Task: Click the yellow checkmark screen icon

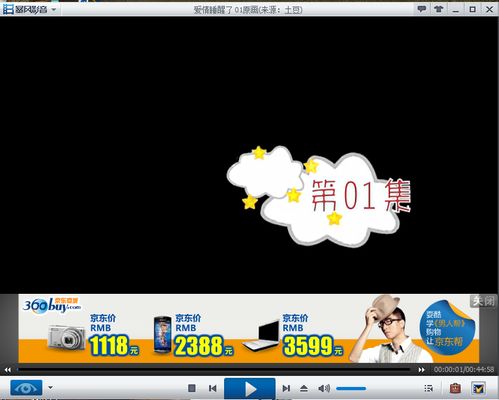Action: tap(478, 388)
